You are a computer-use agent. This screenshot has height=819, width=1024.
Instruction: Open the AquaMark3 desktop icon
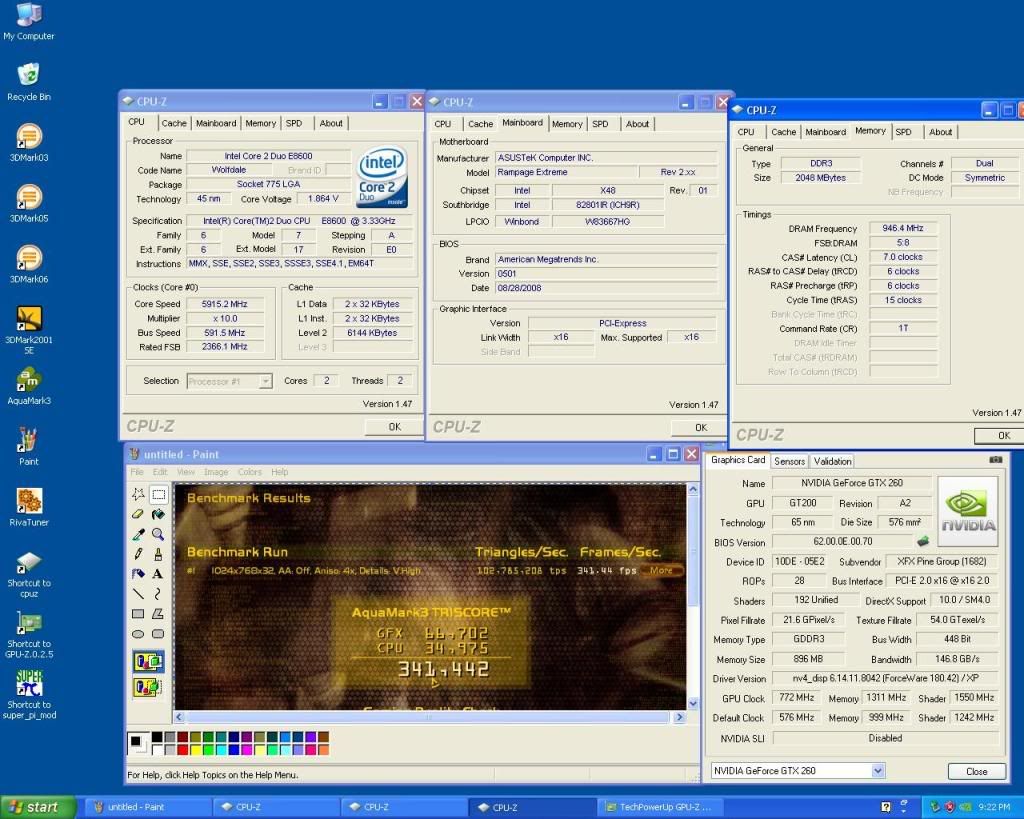[29, 385]
